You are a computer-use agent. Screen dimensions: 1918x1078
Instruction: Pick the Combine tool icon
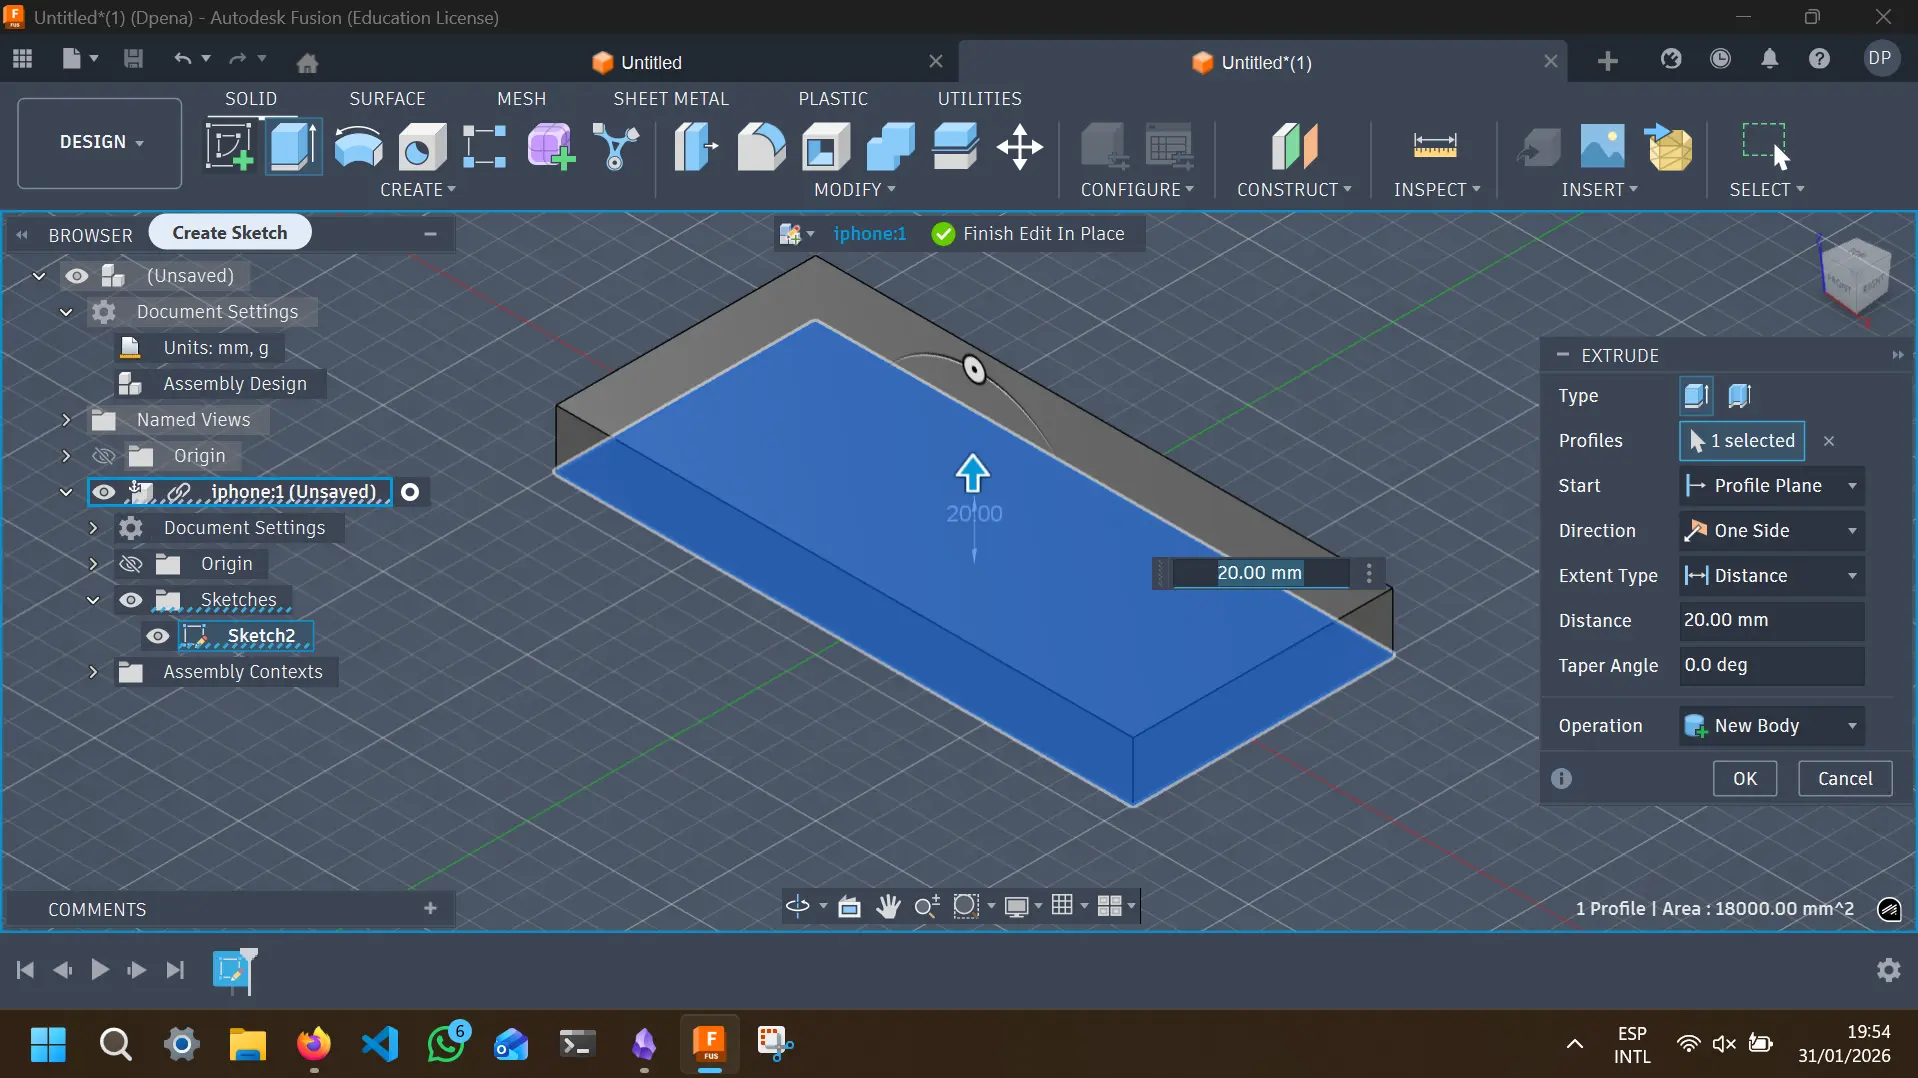(890, 146)
